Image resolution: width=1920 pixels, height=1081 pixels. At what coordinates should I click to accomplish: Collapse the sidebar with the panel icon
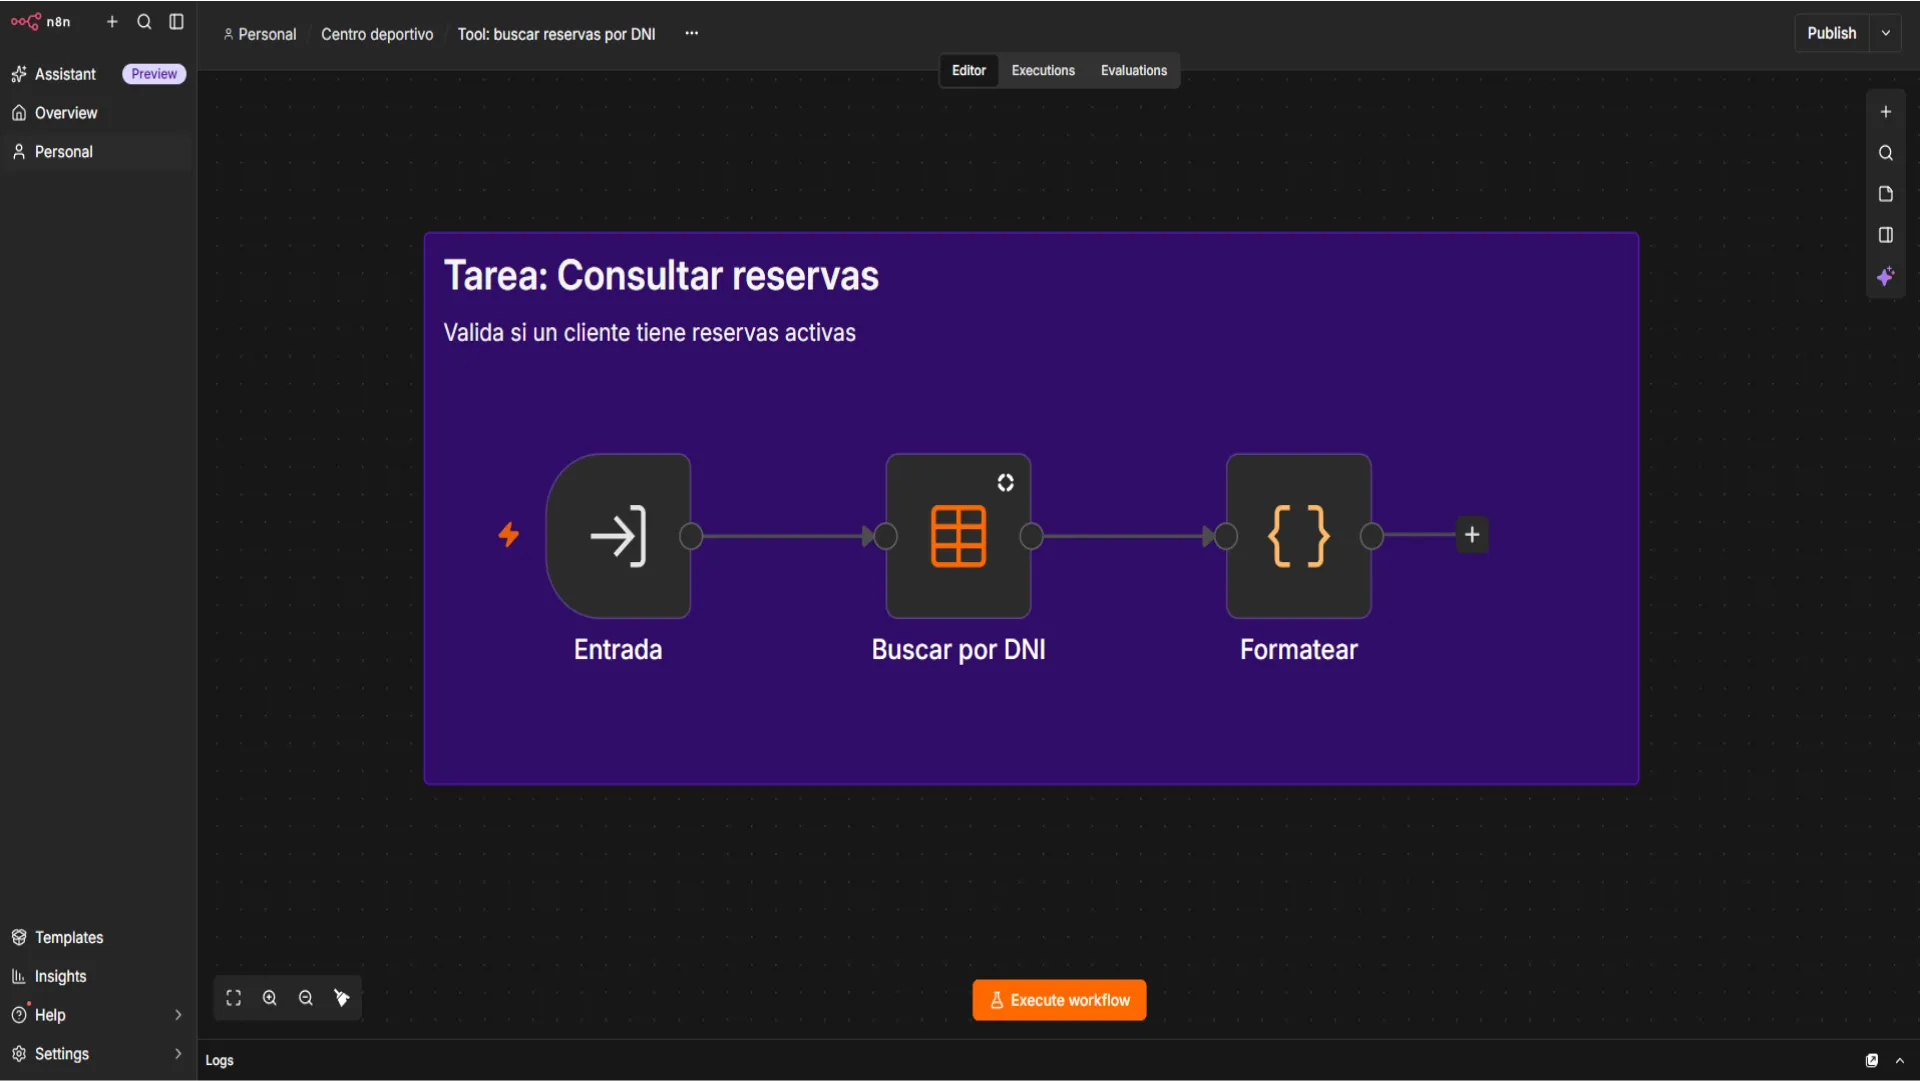coord(176,21)
